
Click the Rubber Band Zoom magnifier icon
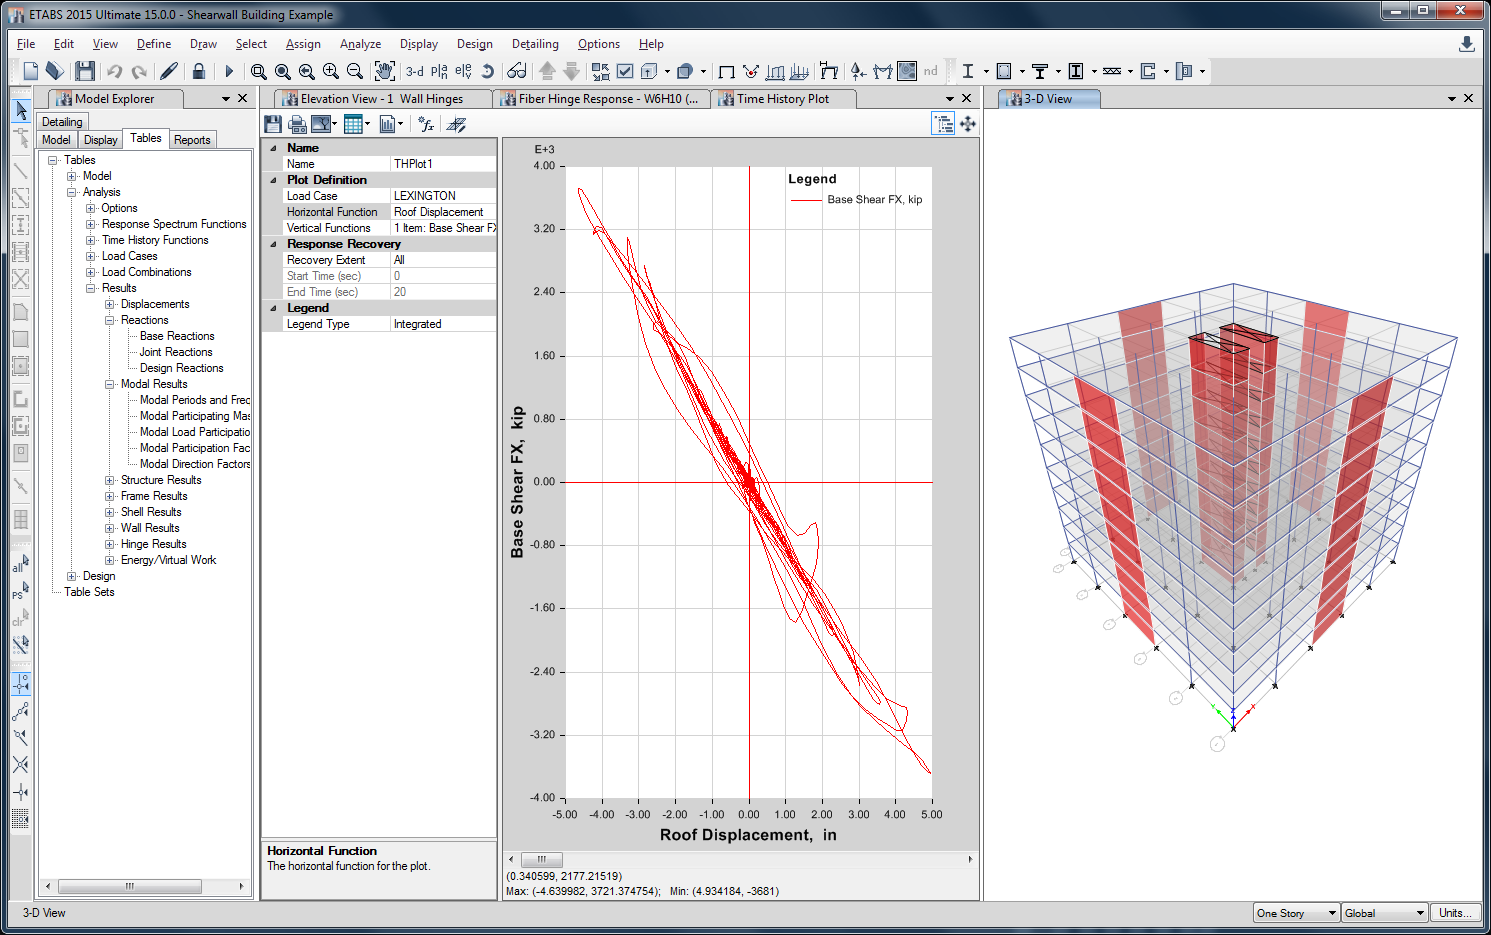[x=259, y=71]
